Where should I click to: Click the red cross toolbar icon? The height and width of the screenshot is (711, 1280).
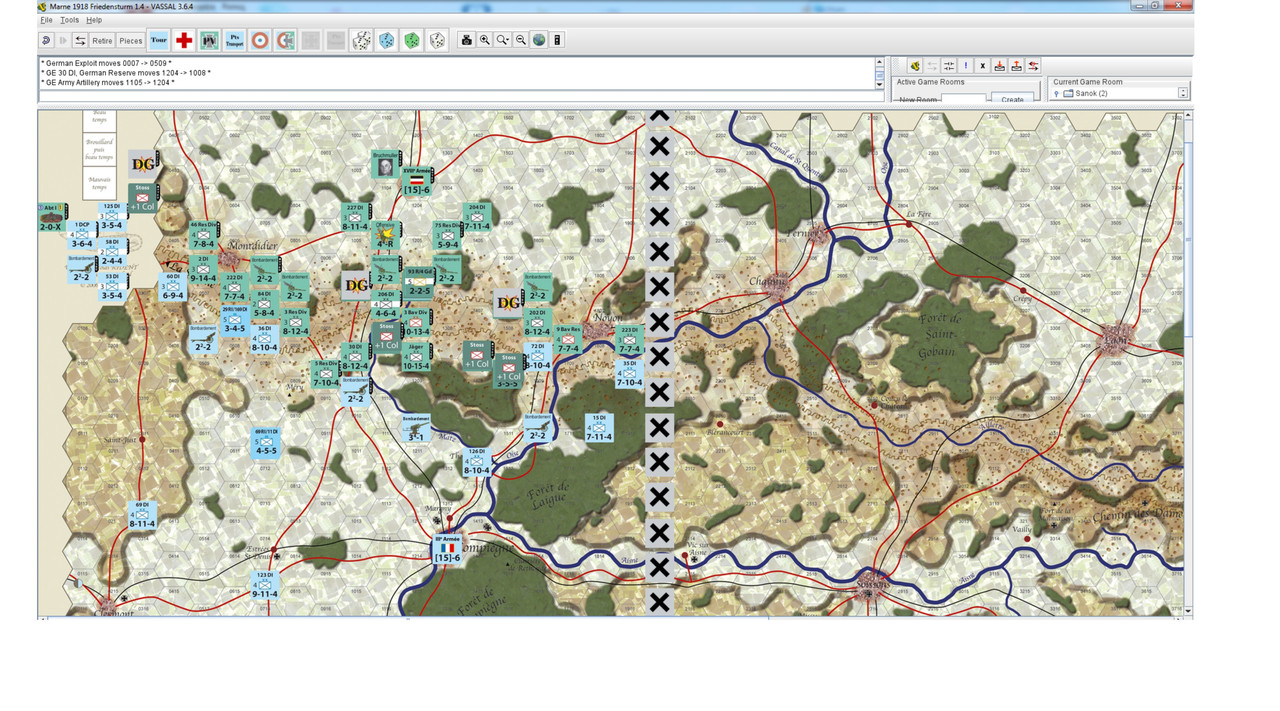point(184,40)
